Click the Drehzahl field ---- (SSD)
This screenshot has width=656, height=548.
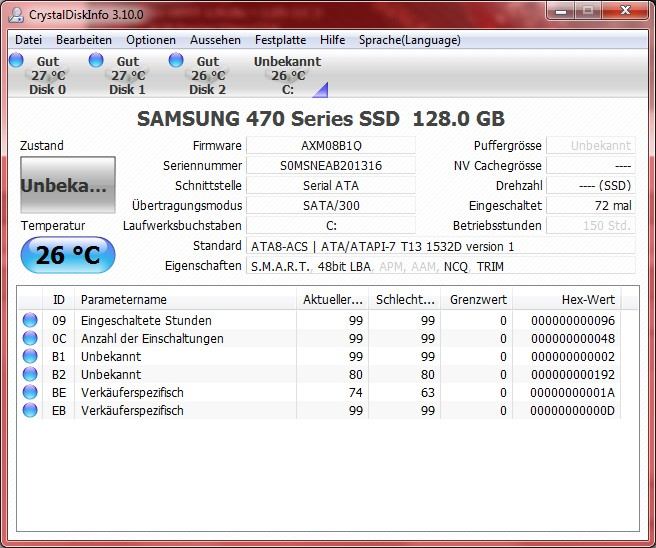coord(591,185)
